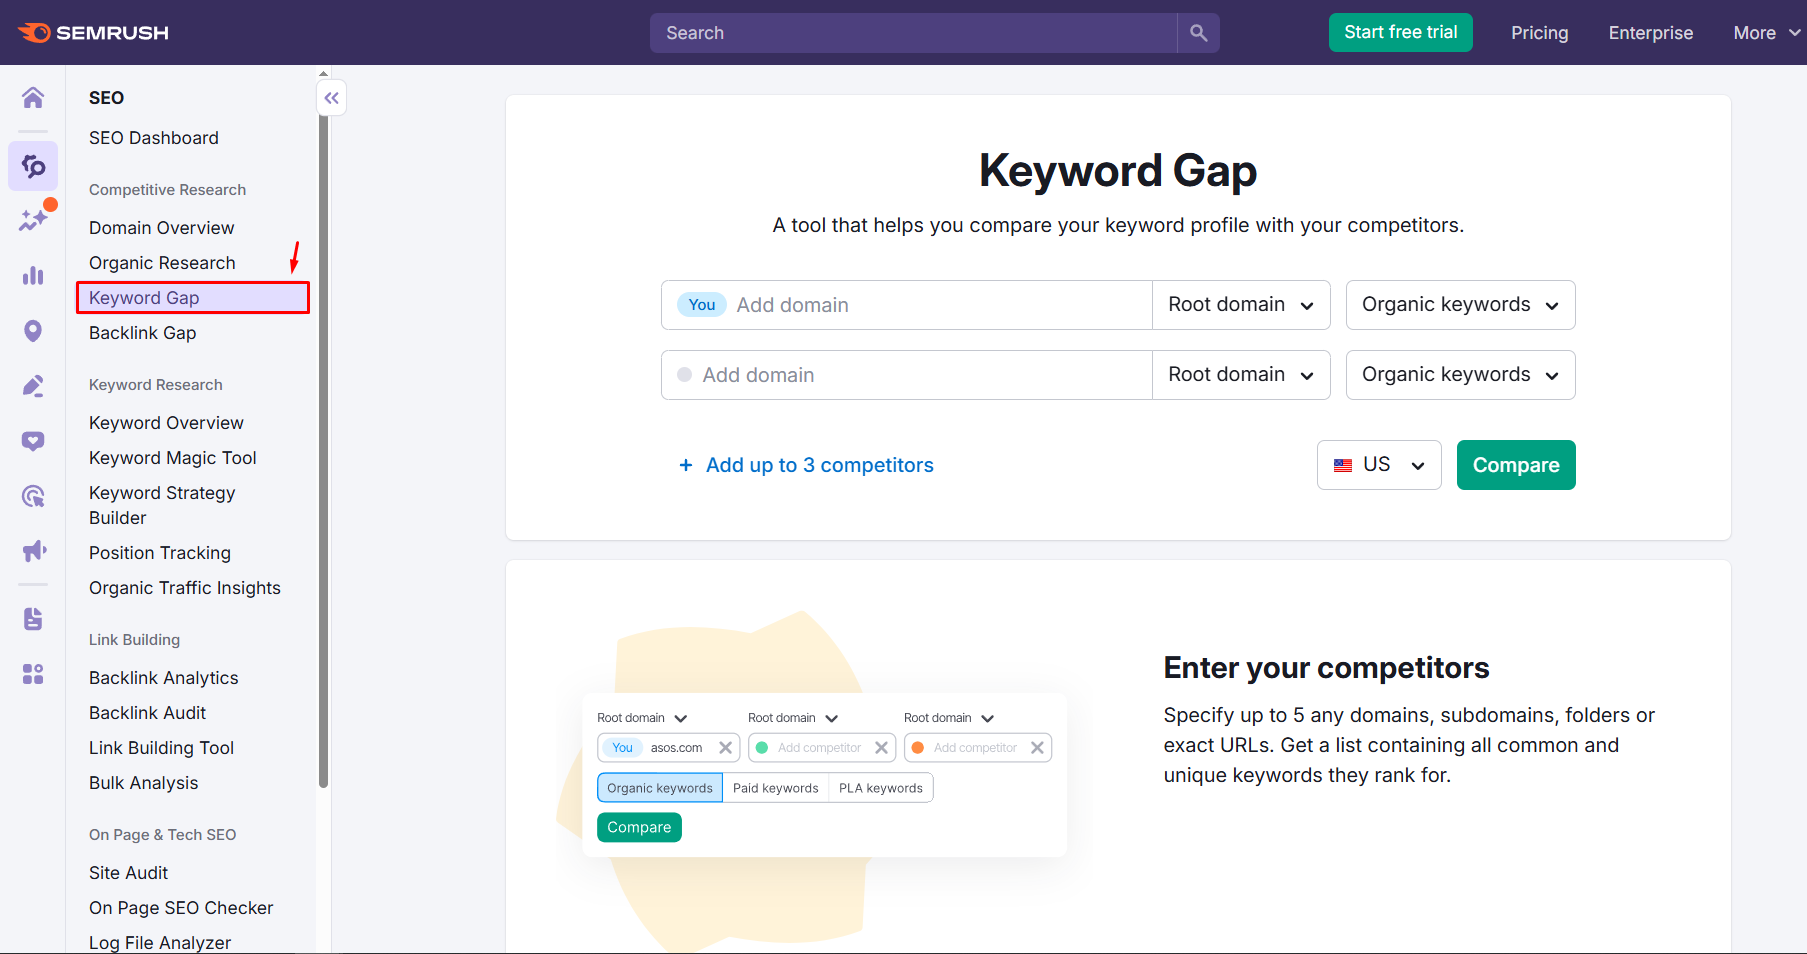The width and height of the screenshot is (1807, 954).
Task: Expand second row's Organic keywords dropdown
Action: point(1460,375)
